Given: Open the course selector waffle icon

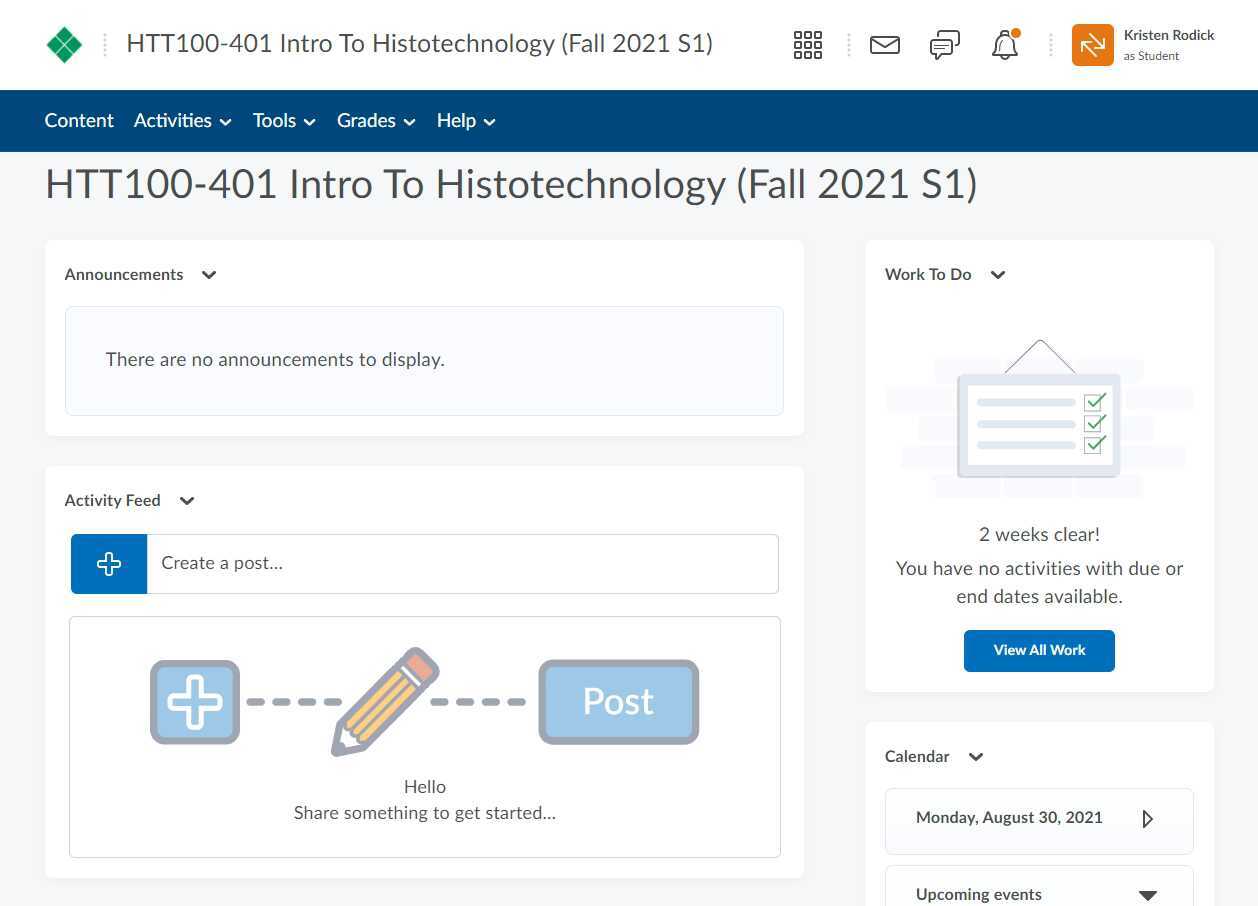Looking at the screenshot, I should click(807, 45).
